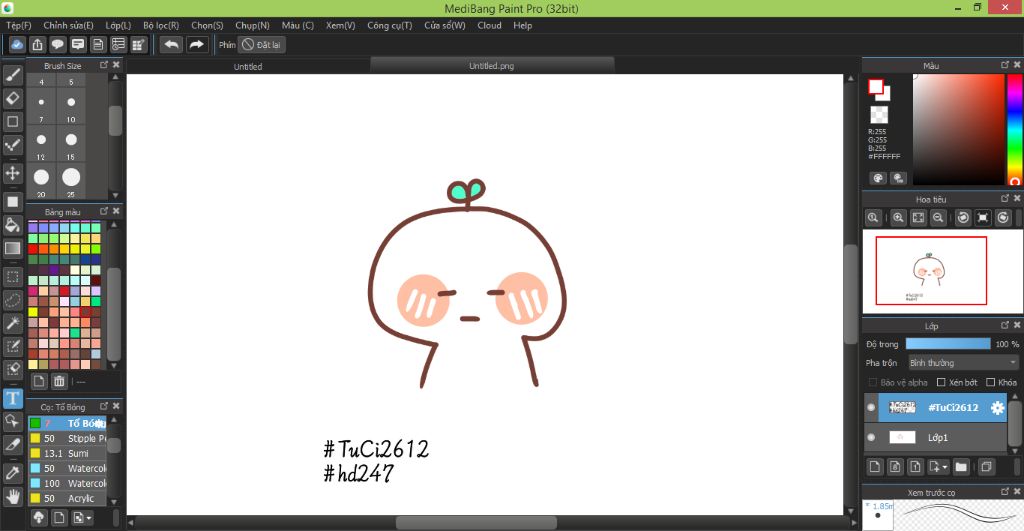The width and height of the screenshot is (1024, 531).
Task: Zoom in on the Navigator panel
Action: pos(898,217)
